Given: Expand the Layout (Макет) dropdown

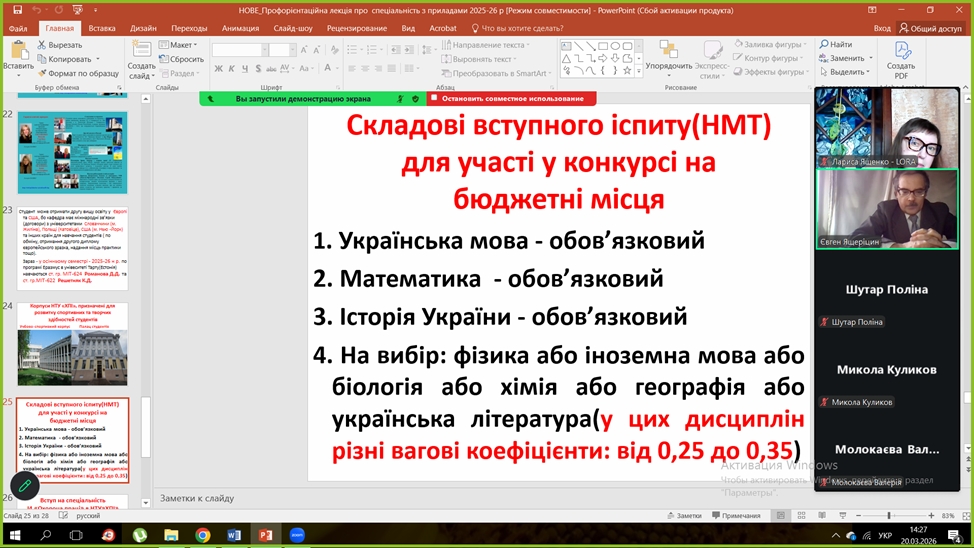Looking at the screenshot, I should pos(181,45).
